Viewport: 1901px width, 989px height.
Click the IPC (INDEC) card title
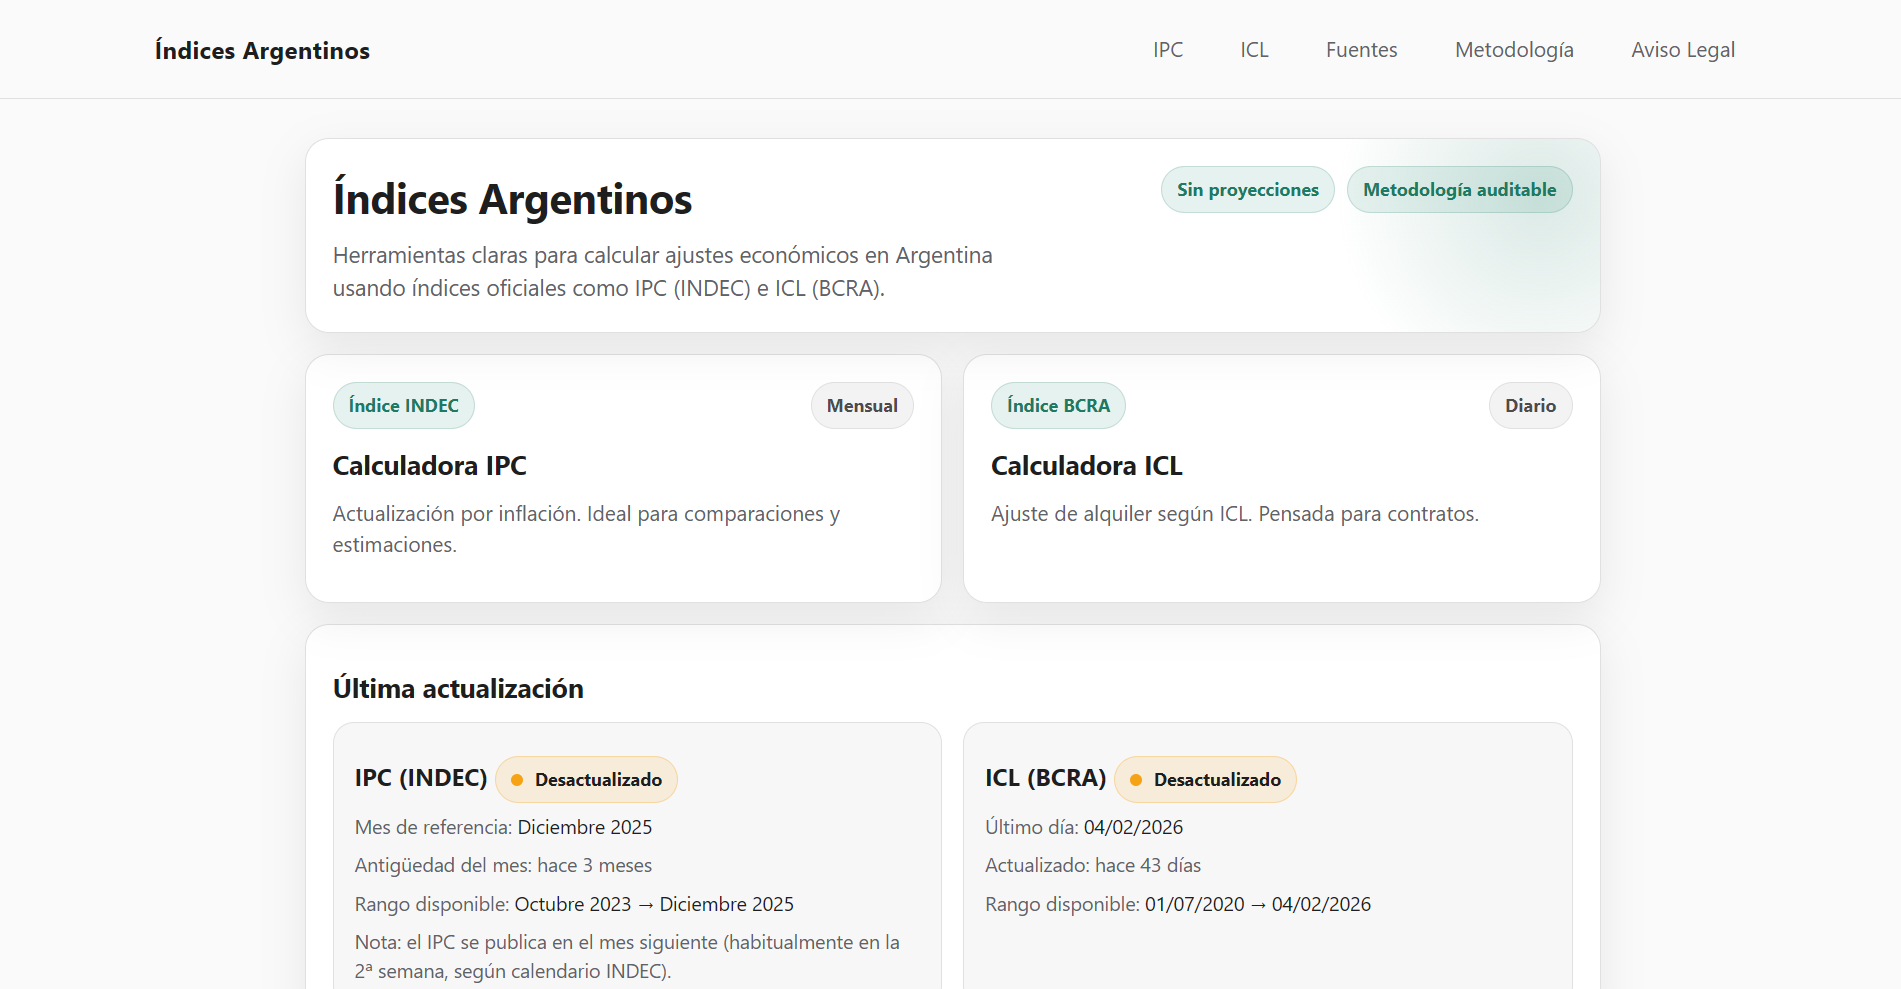coord(421,777)
